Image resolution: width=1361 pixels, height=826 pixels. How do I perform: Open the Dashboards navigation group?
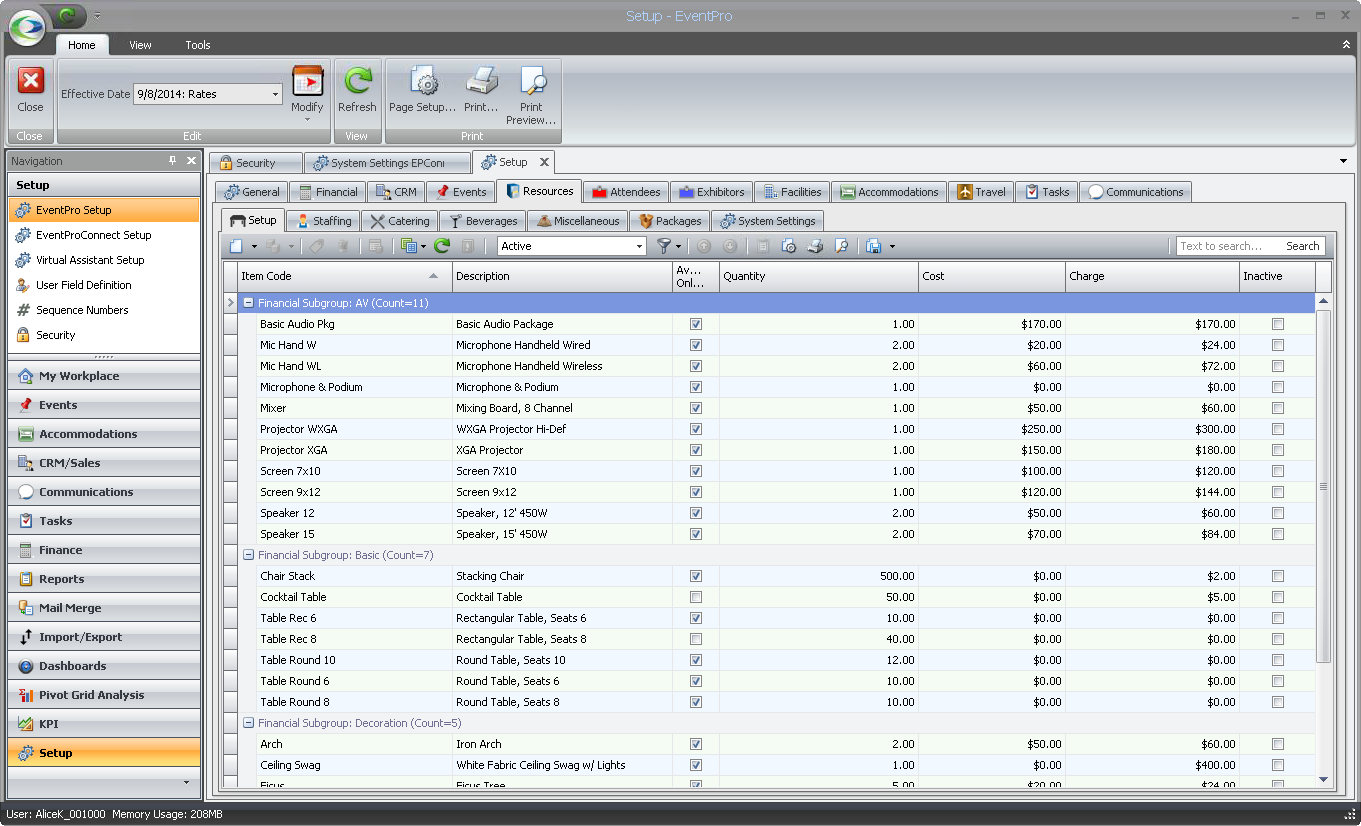coord(104,666)
